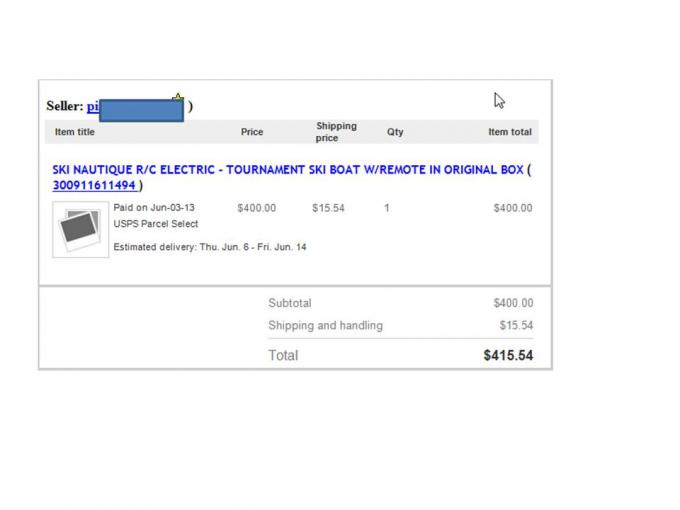The height and width of the screenshot is (510, 680).
Task: Click the Qty column header
Action: tap(395, 132)
